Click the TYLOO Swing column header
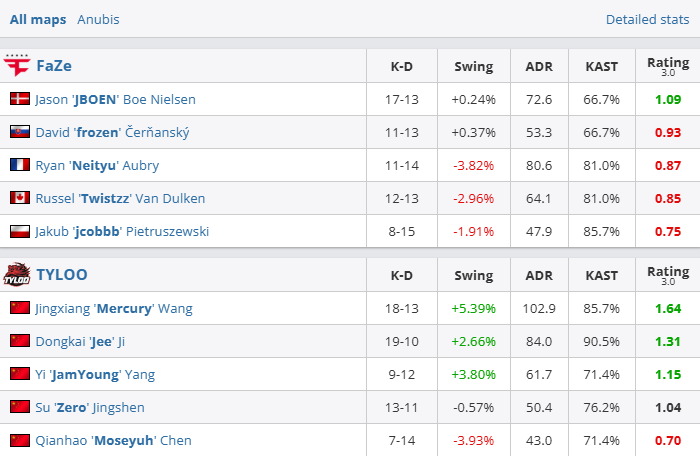This screenshot has width=700, height=456. [474, 275]
